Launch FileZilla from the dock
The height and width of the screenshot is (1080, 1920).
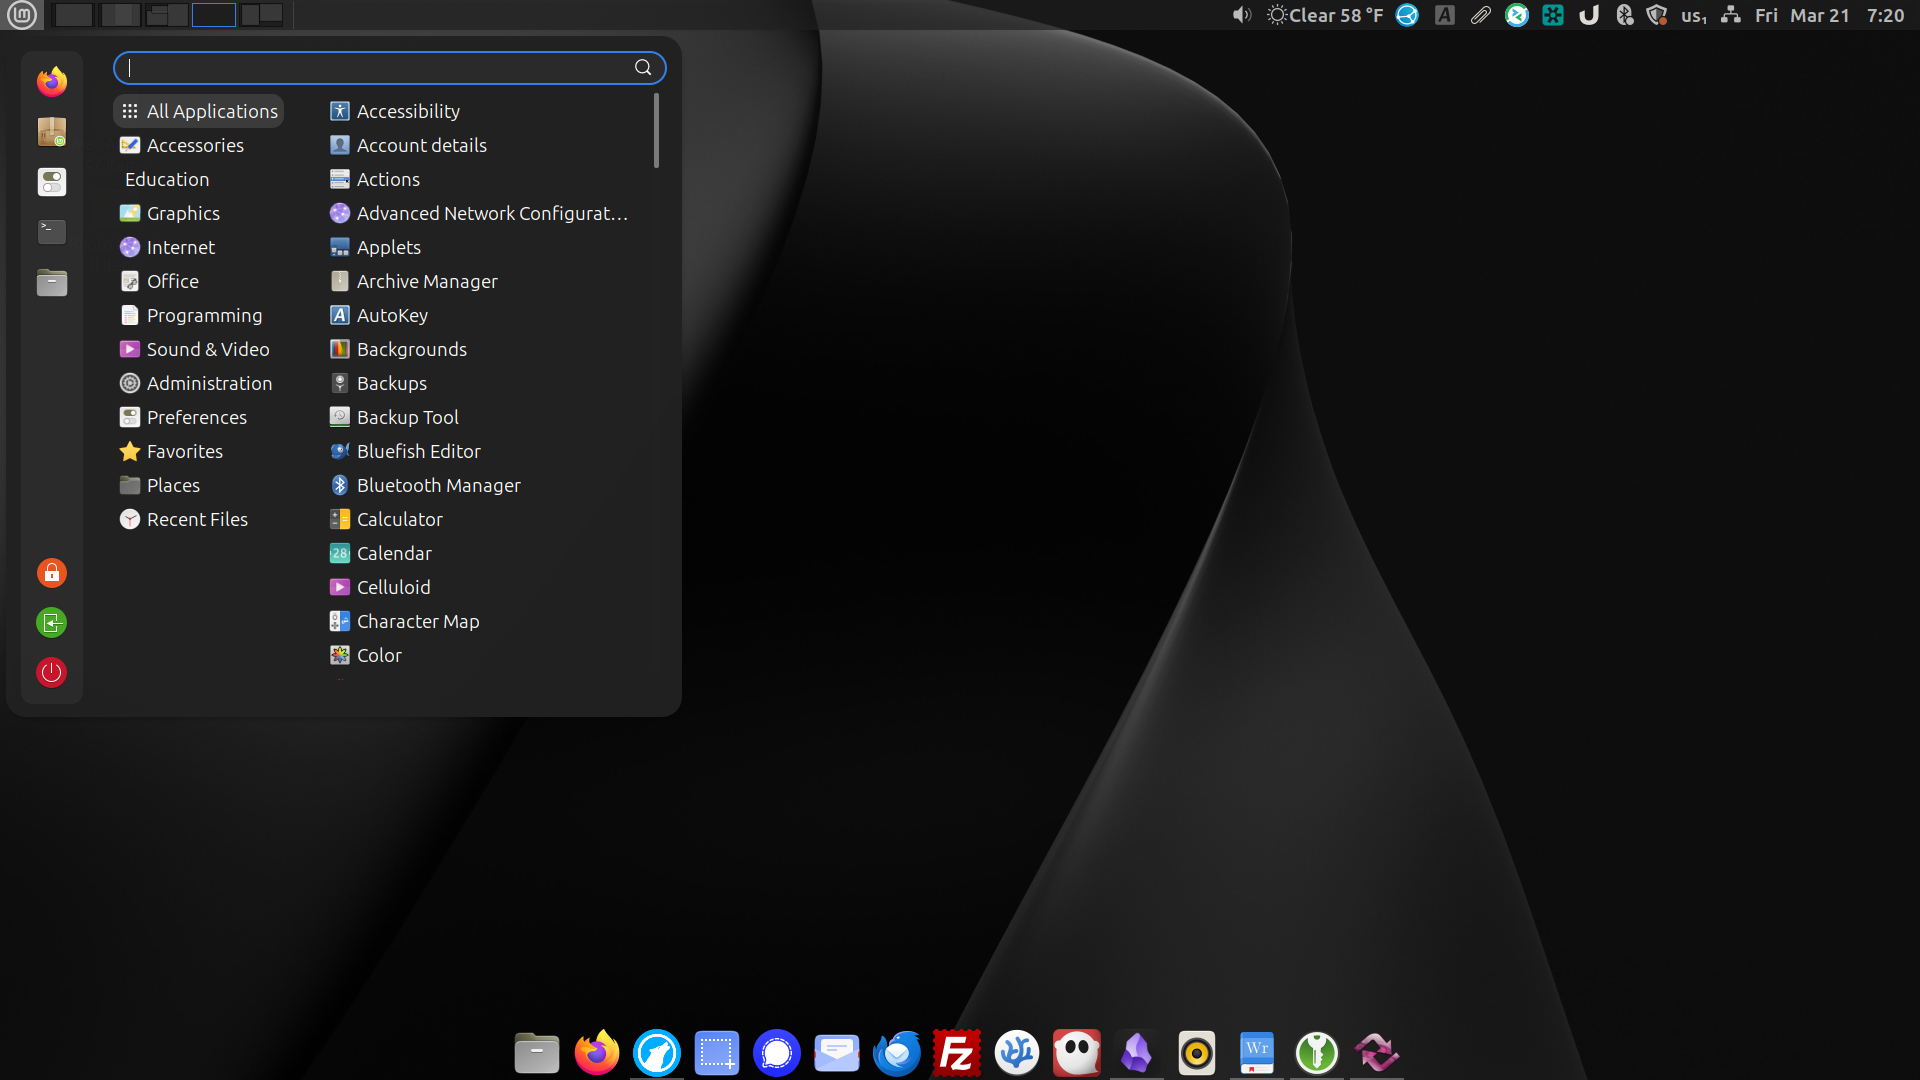957,1053
